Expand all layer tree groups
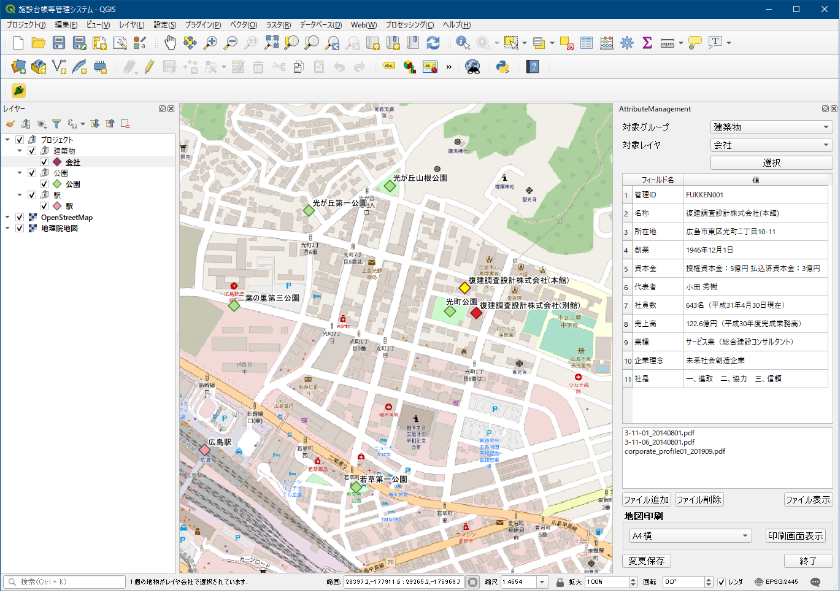Image resolution: width=840 pixels, height=592 pixels. point(95,124)
